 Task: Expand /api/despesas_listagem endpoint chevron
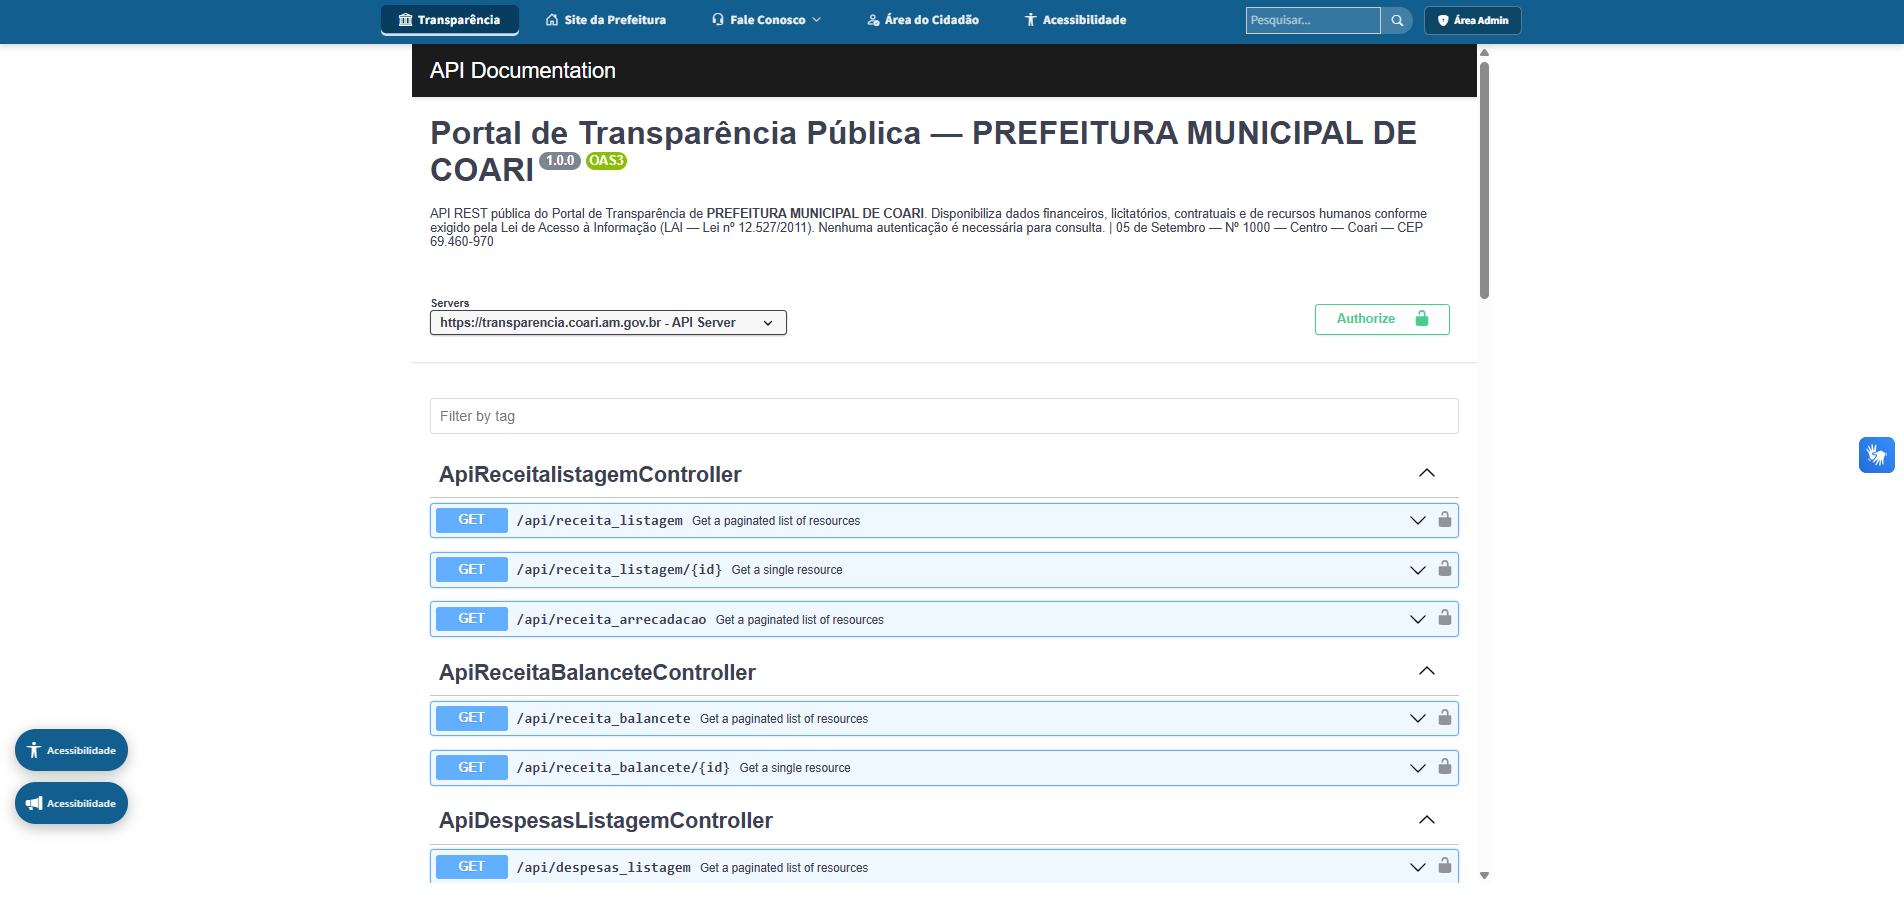pyautogui.click(x=1417, y=867)
